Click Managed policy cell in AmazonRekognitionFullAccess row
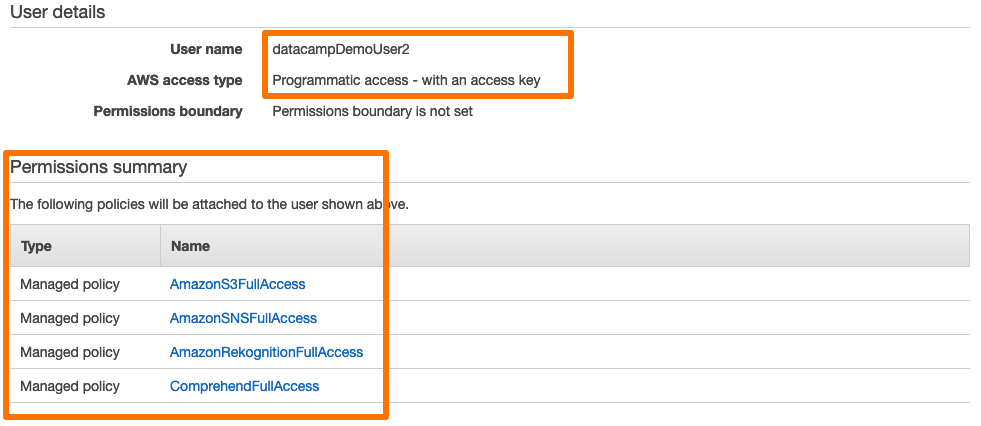 (x=69, y=352)
